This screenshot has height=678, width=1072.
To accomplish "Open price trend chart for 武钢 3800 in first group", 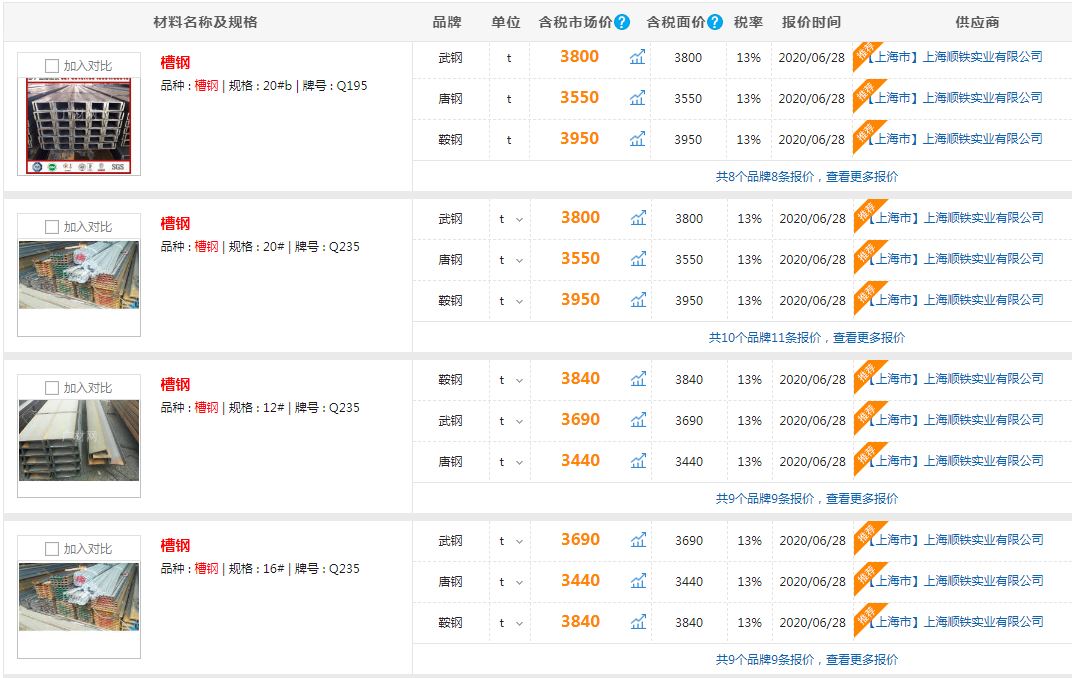I will [637, 57].
